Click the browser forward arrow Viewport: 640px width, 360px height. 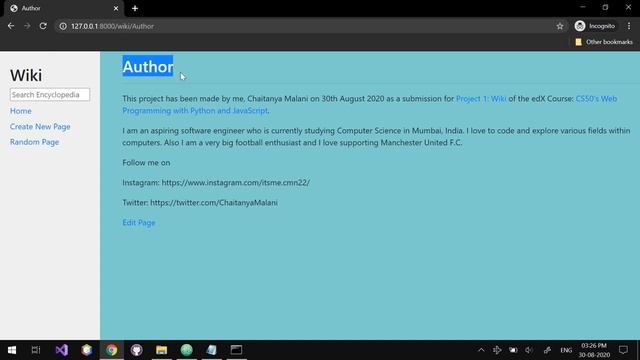point(27,26)
